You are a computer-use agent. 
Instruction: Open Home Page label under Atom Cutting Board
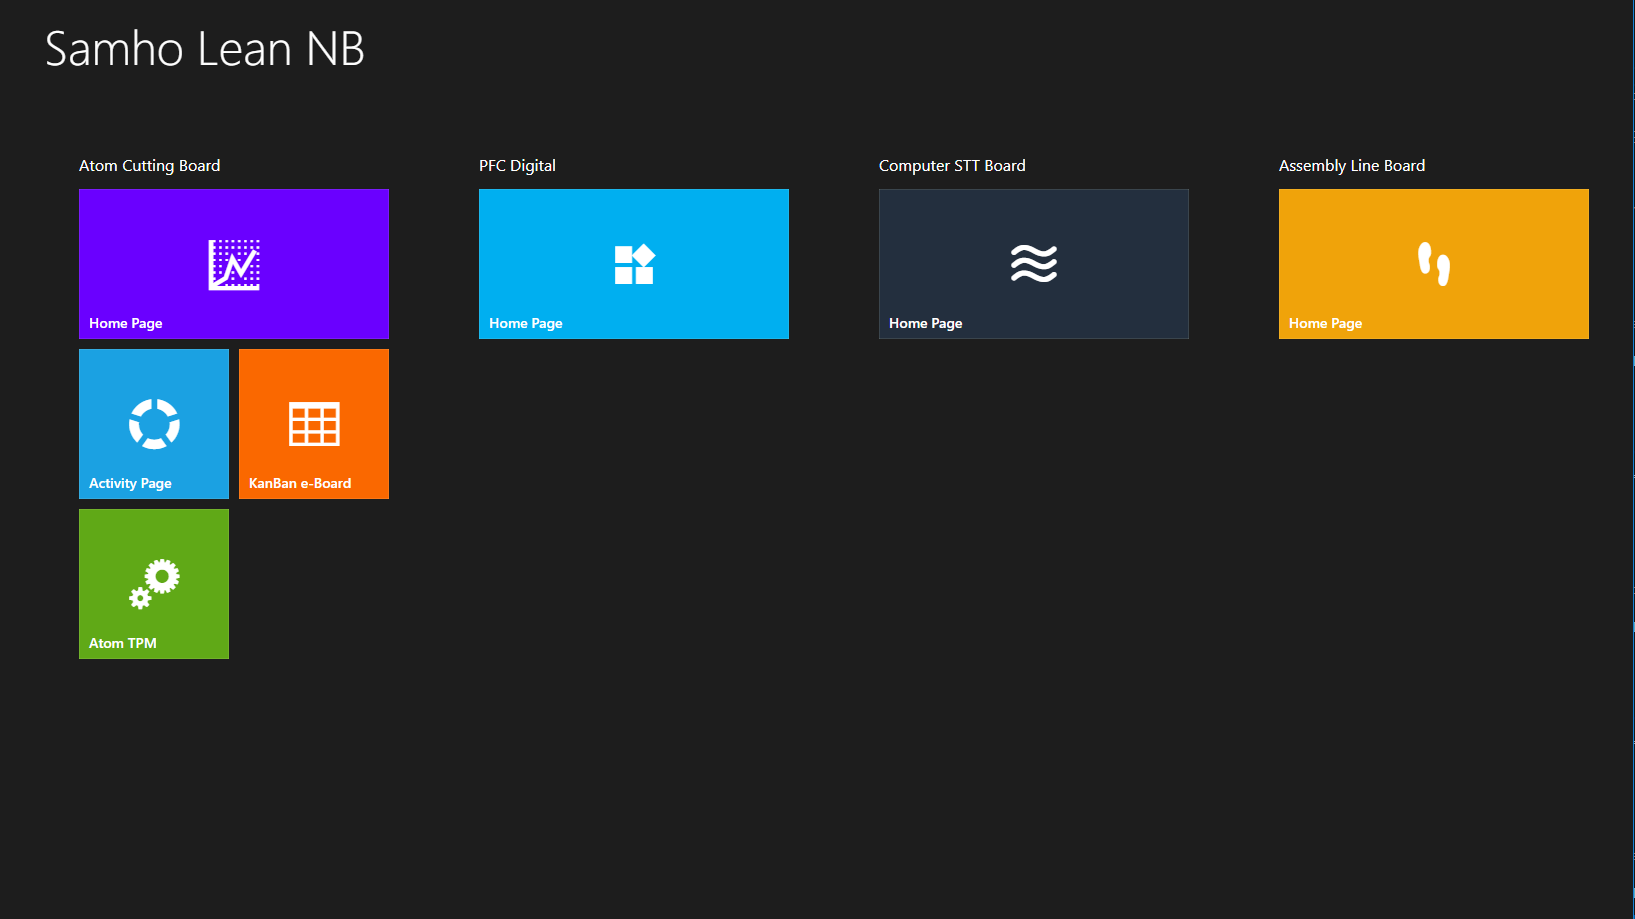[x=125, y=323]
